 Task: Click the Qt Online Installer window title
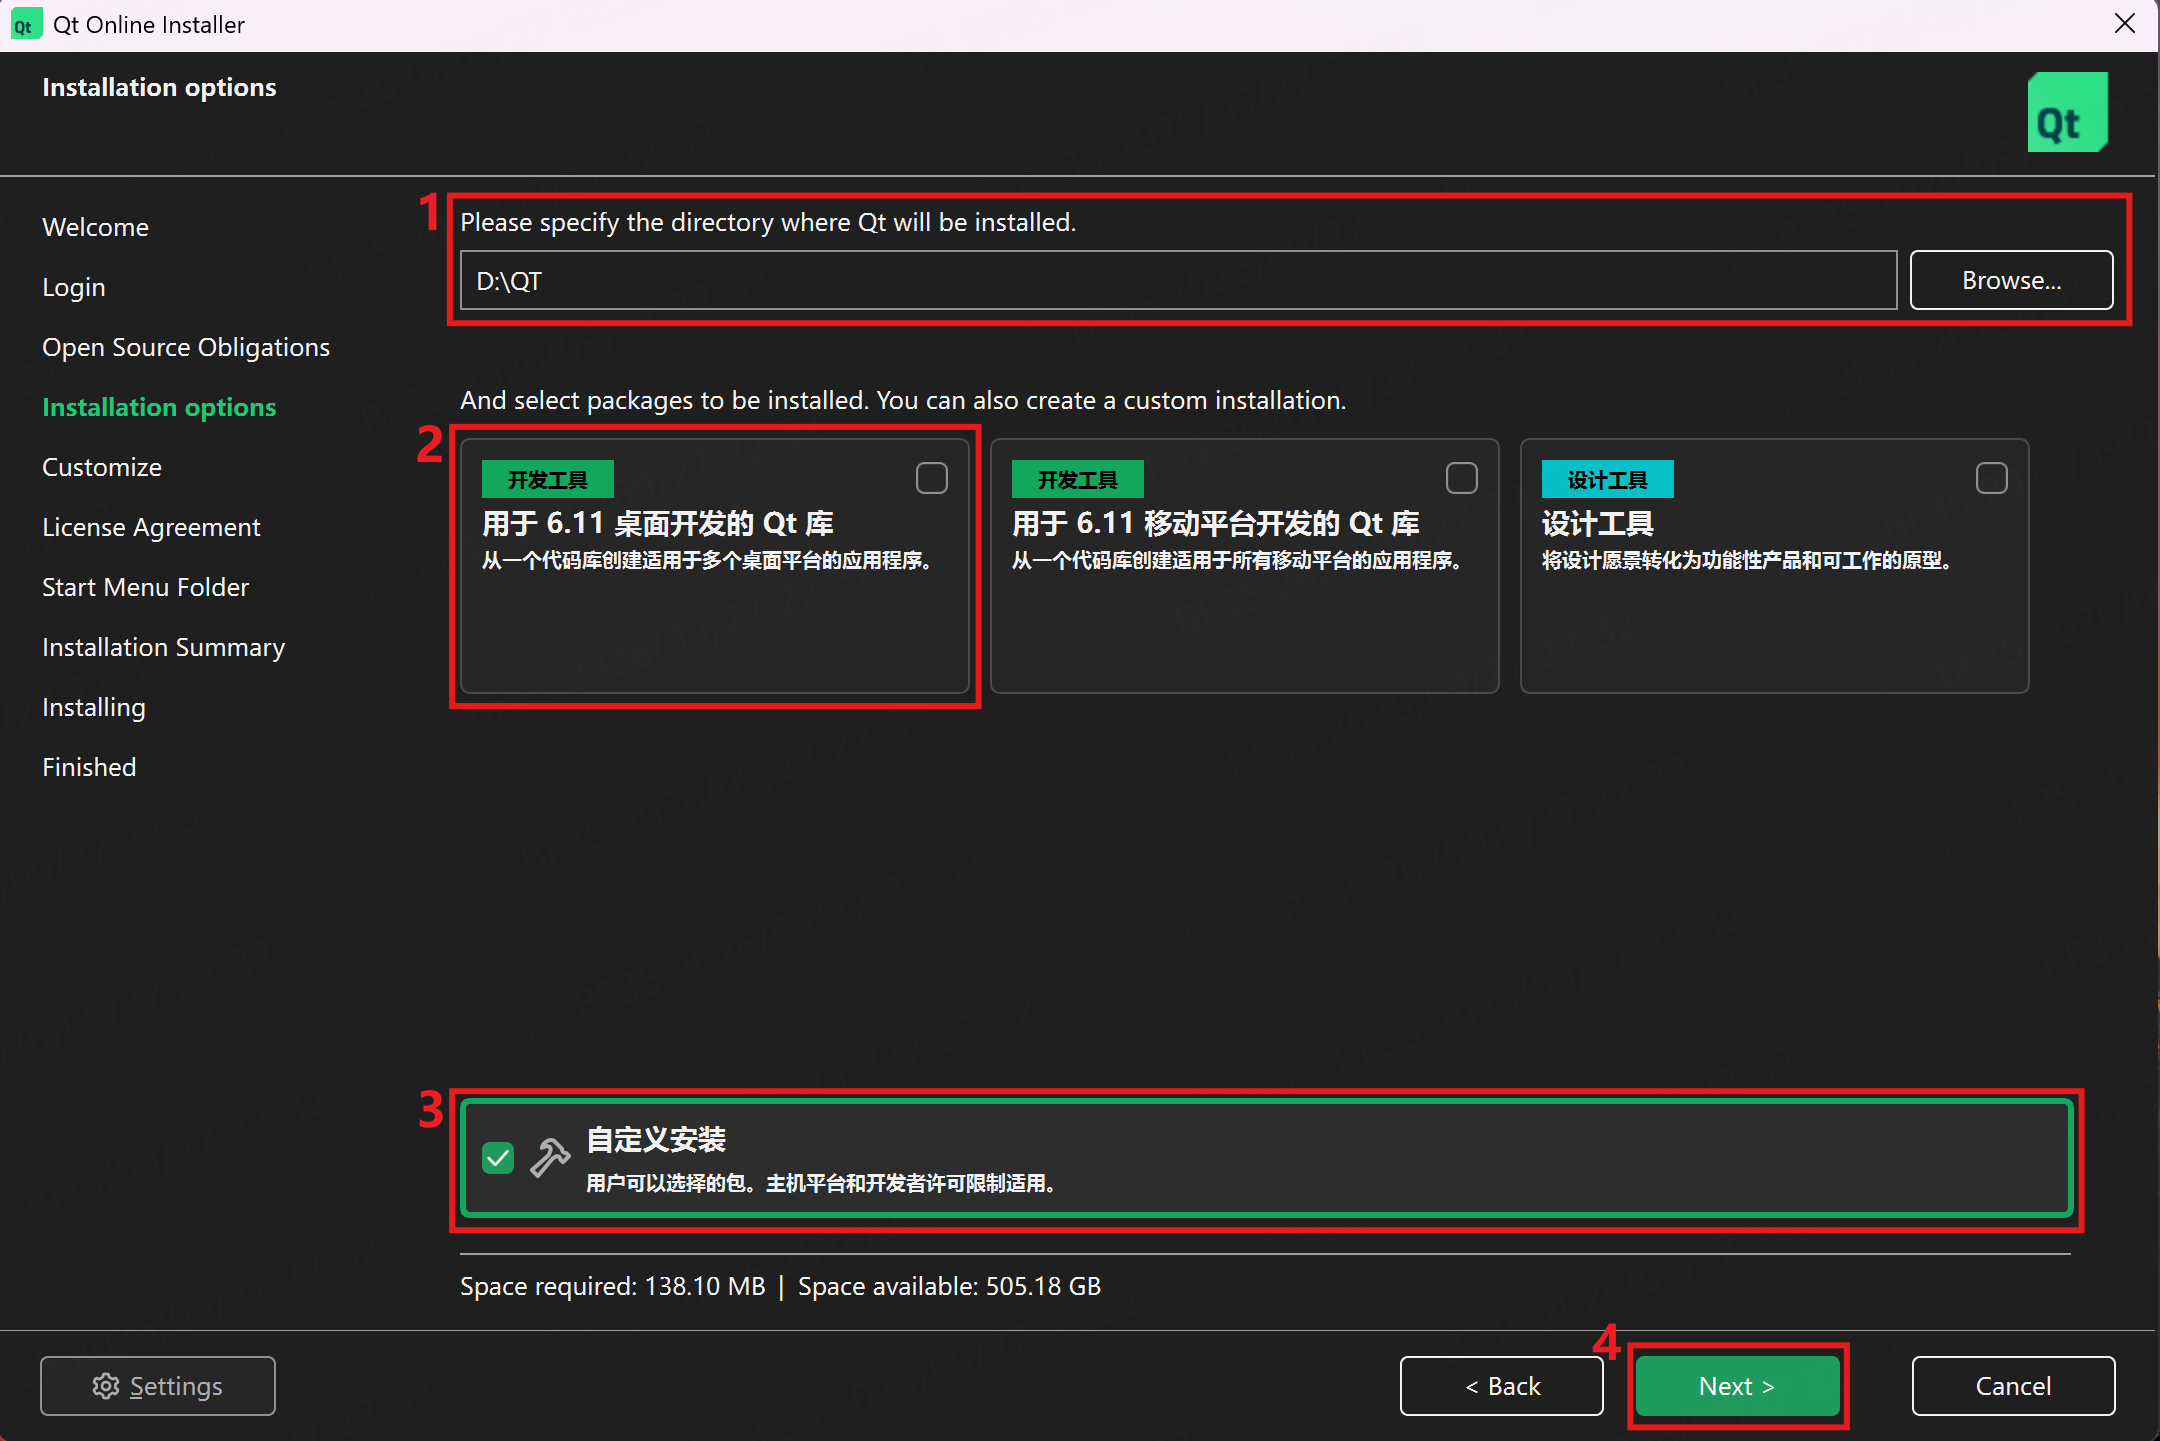tap(149, 24)
